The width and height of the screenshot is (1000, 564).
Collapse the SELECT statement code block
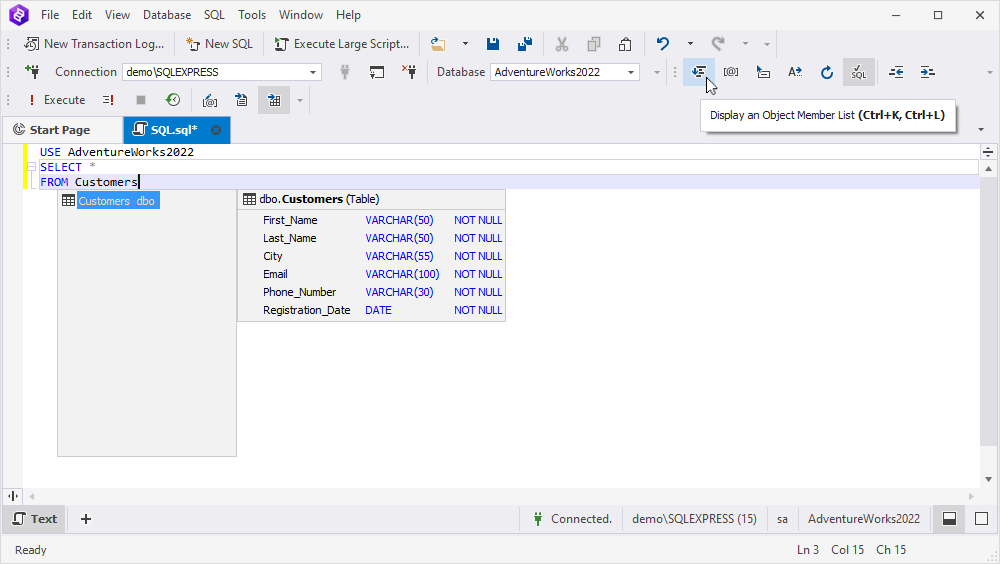click(31, 167)
